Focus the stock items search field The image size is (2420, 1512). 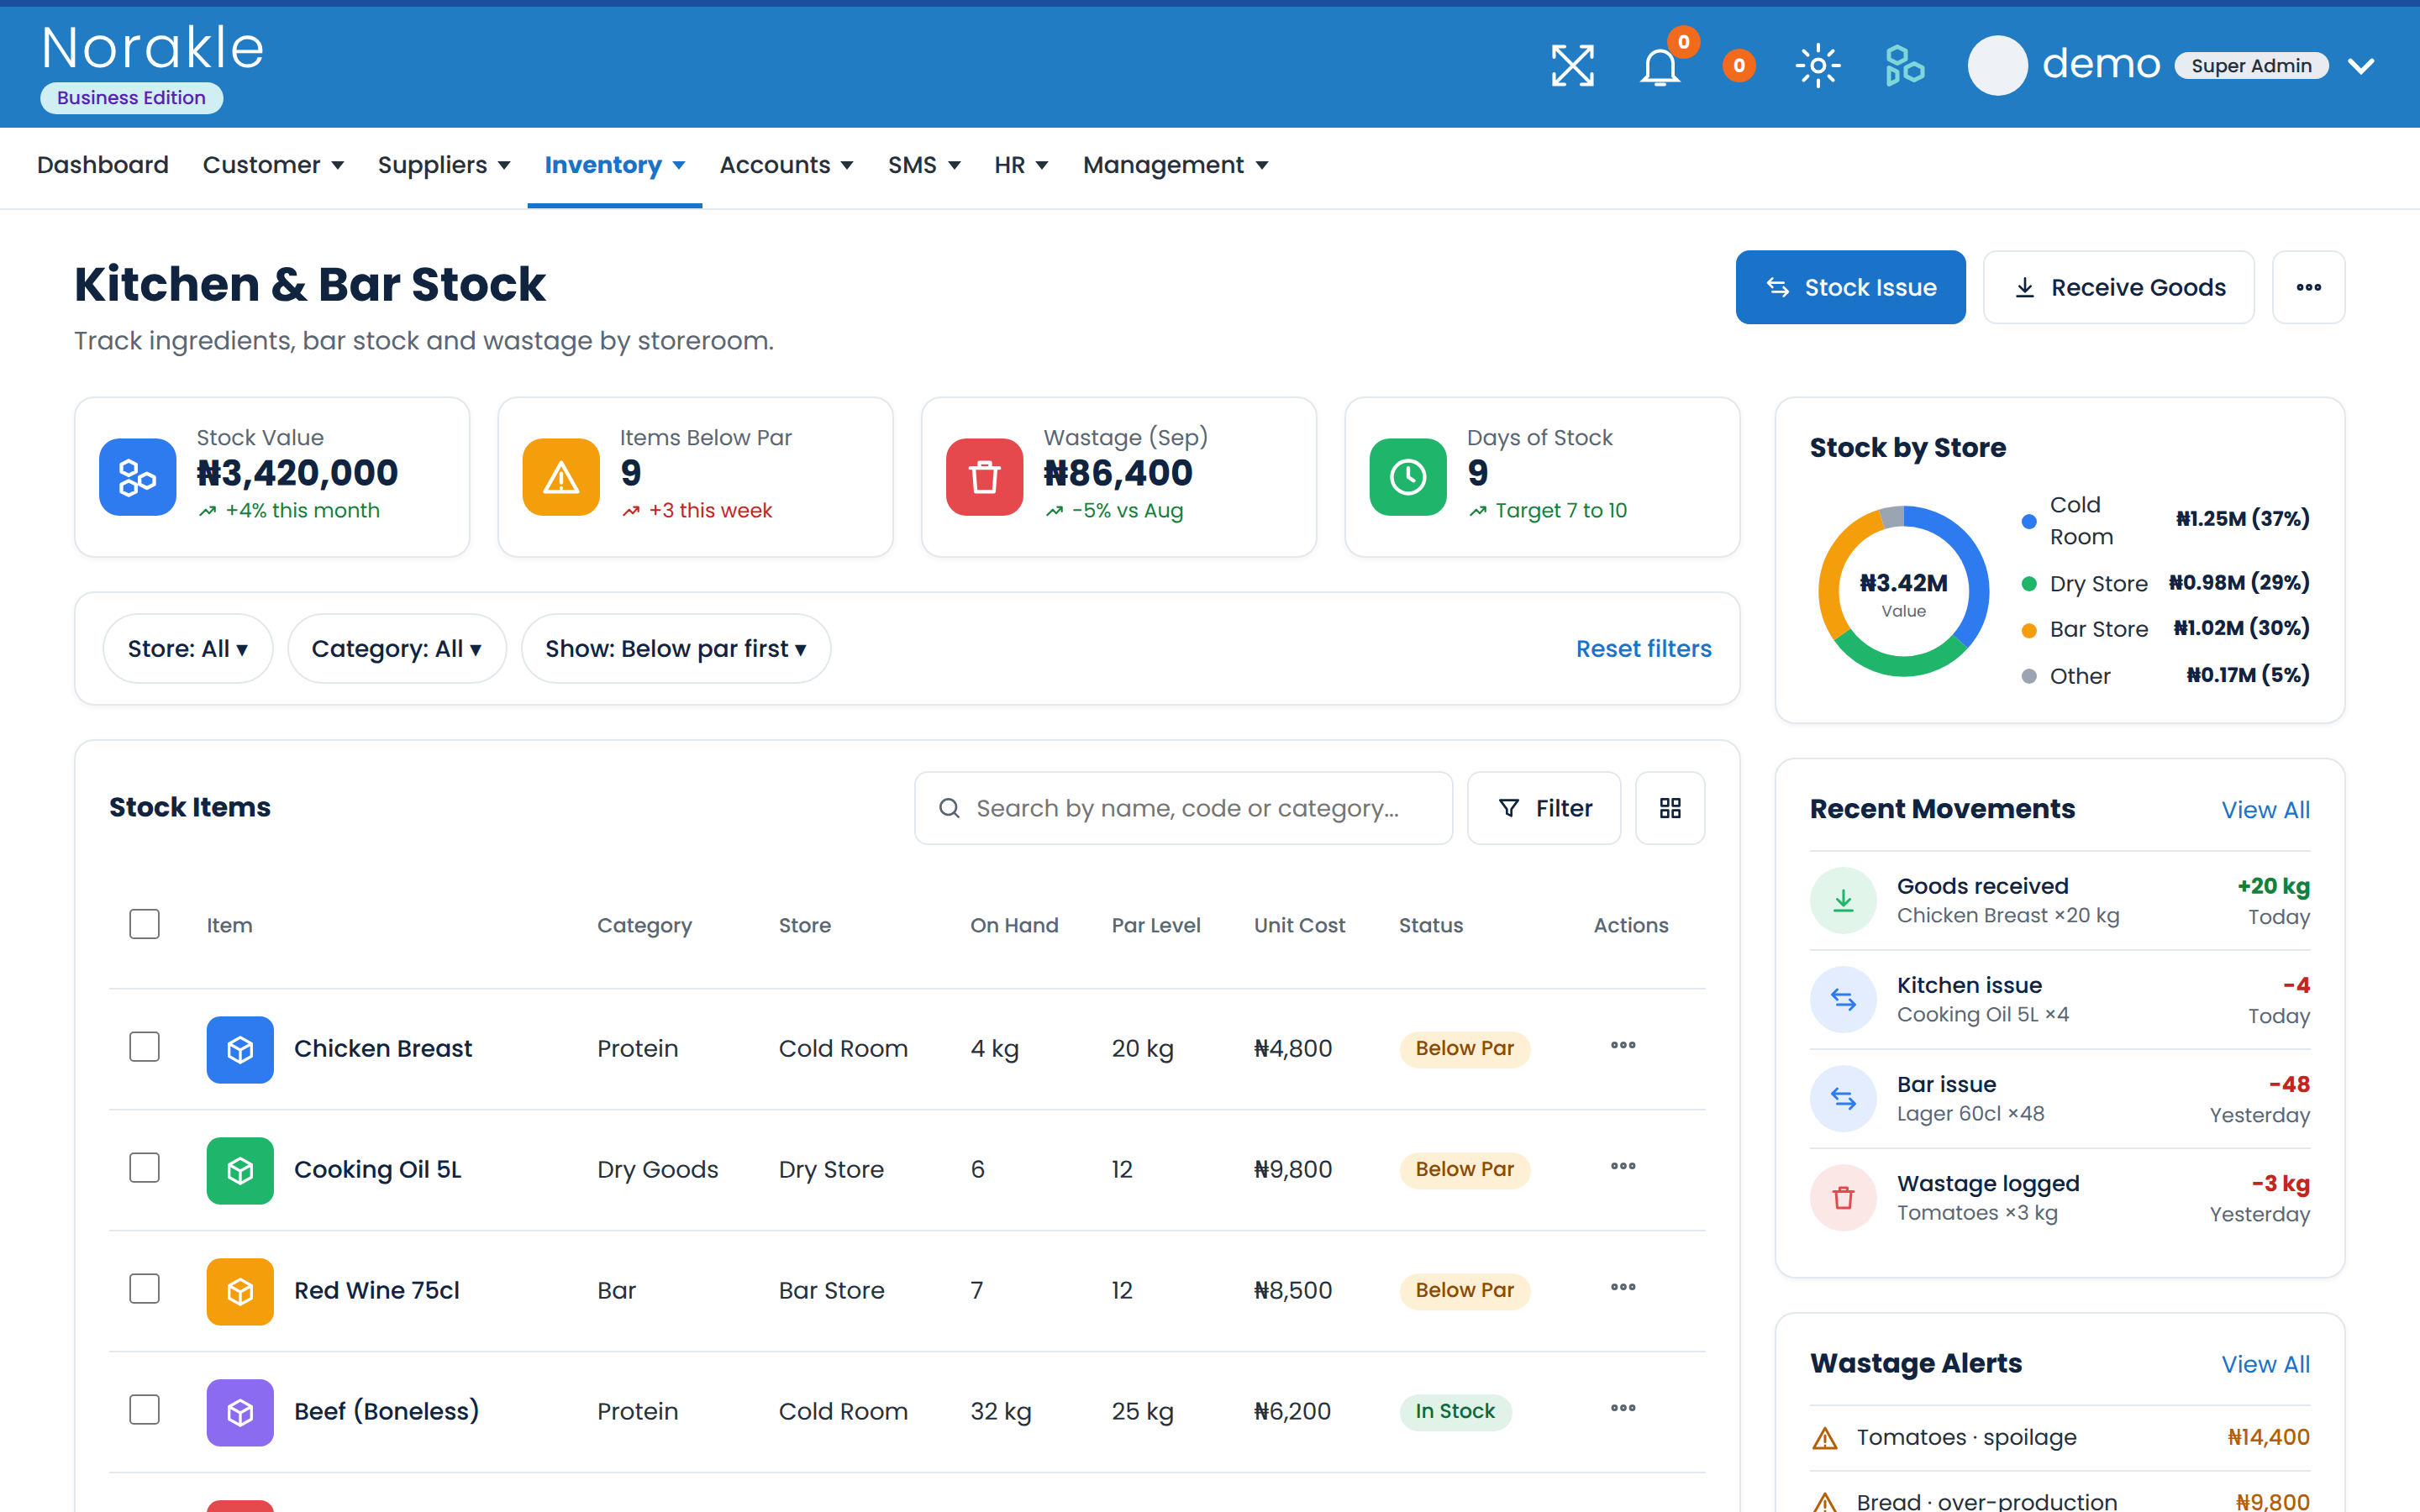tap(1183, 808)
